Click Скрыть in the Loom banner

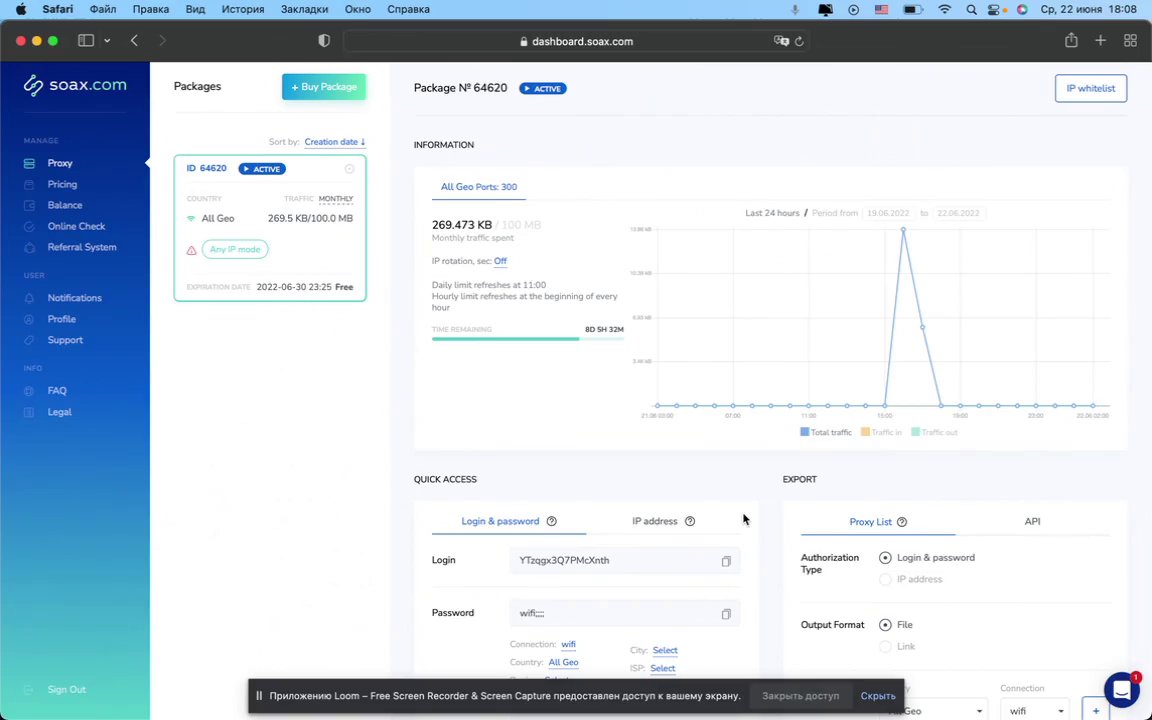(878, 696)
